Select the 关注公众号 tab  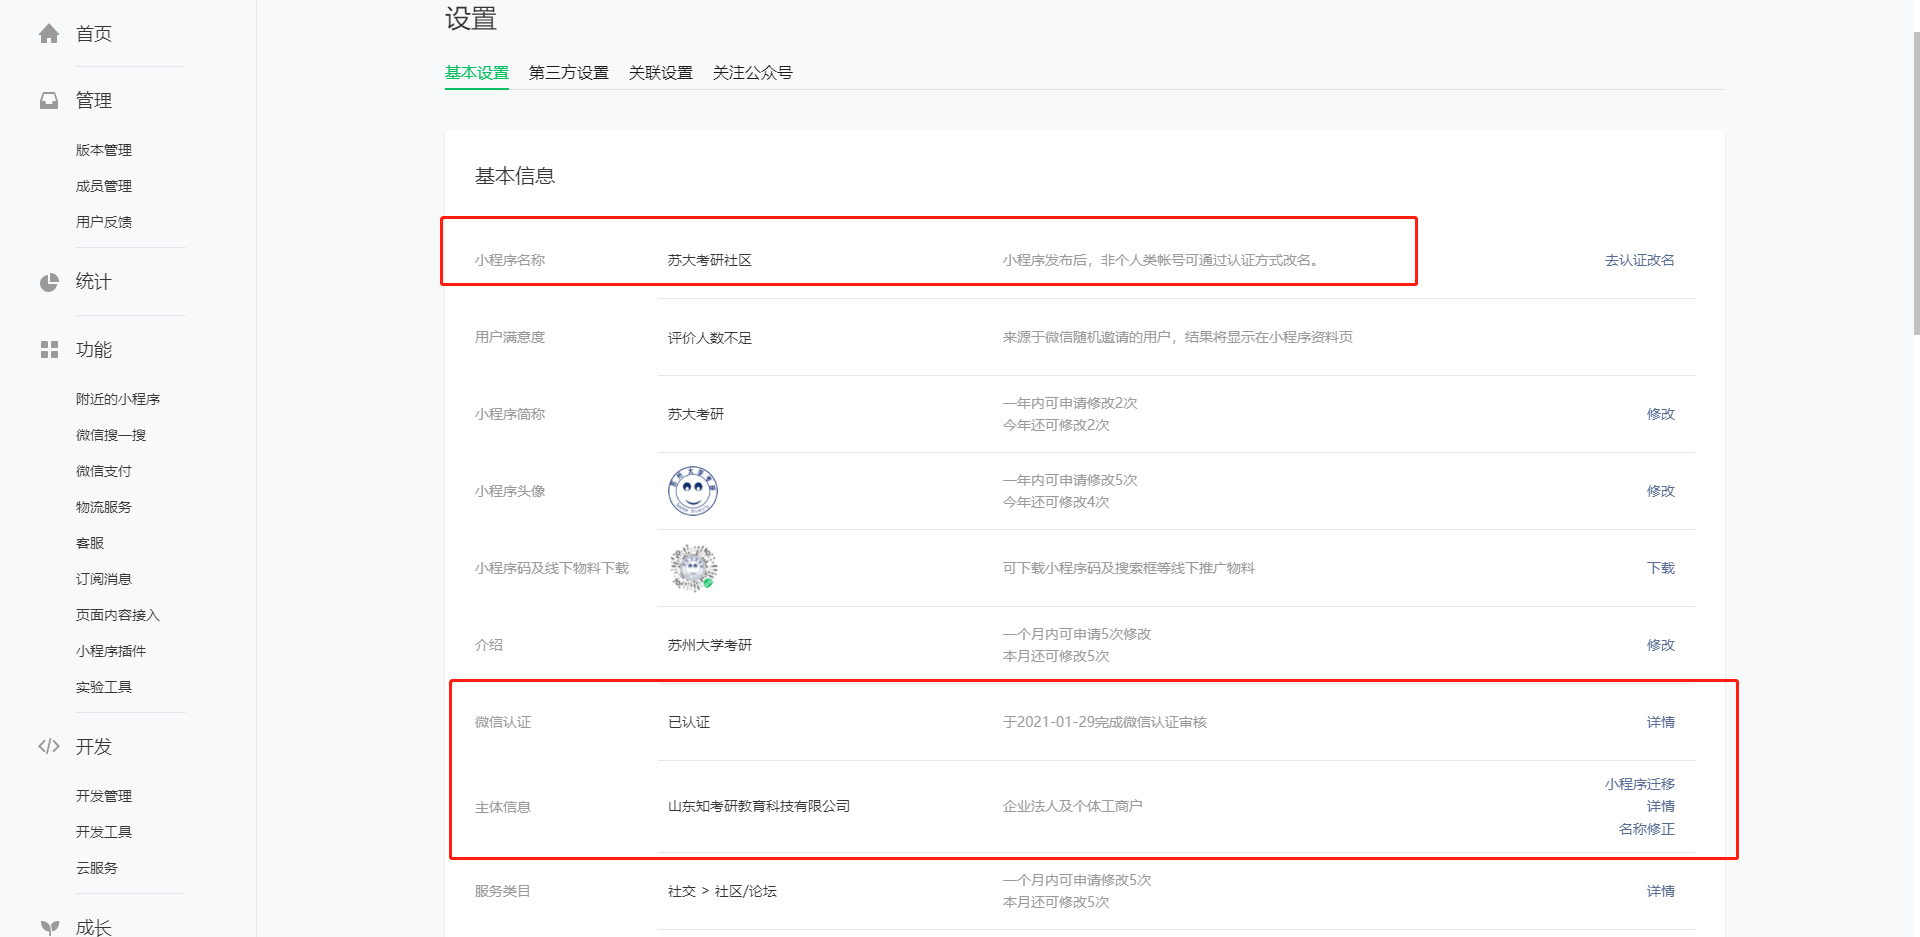pyautogui.click(x=753, y=73)
